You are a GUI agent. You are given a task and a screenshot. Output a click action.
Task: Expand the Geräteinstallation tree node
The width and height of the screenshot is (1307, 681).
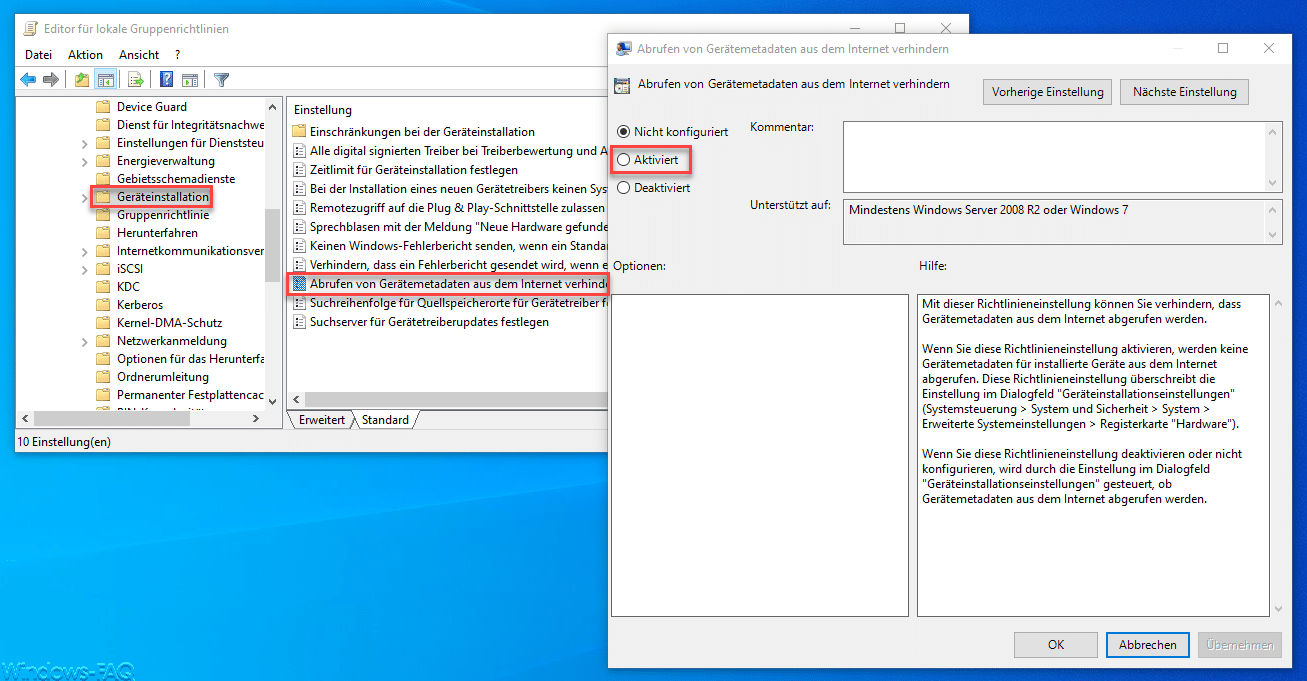coord(85,197)
